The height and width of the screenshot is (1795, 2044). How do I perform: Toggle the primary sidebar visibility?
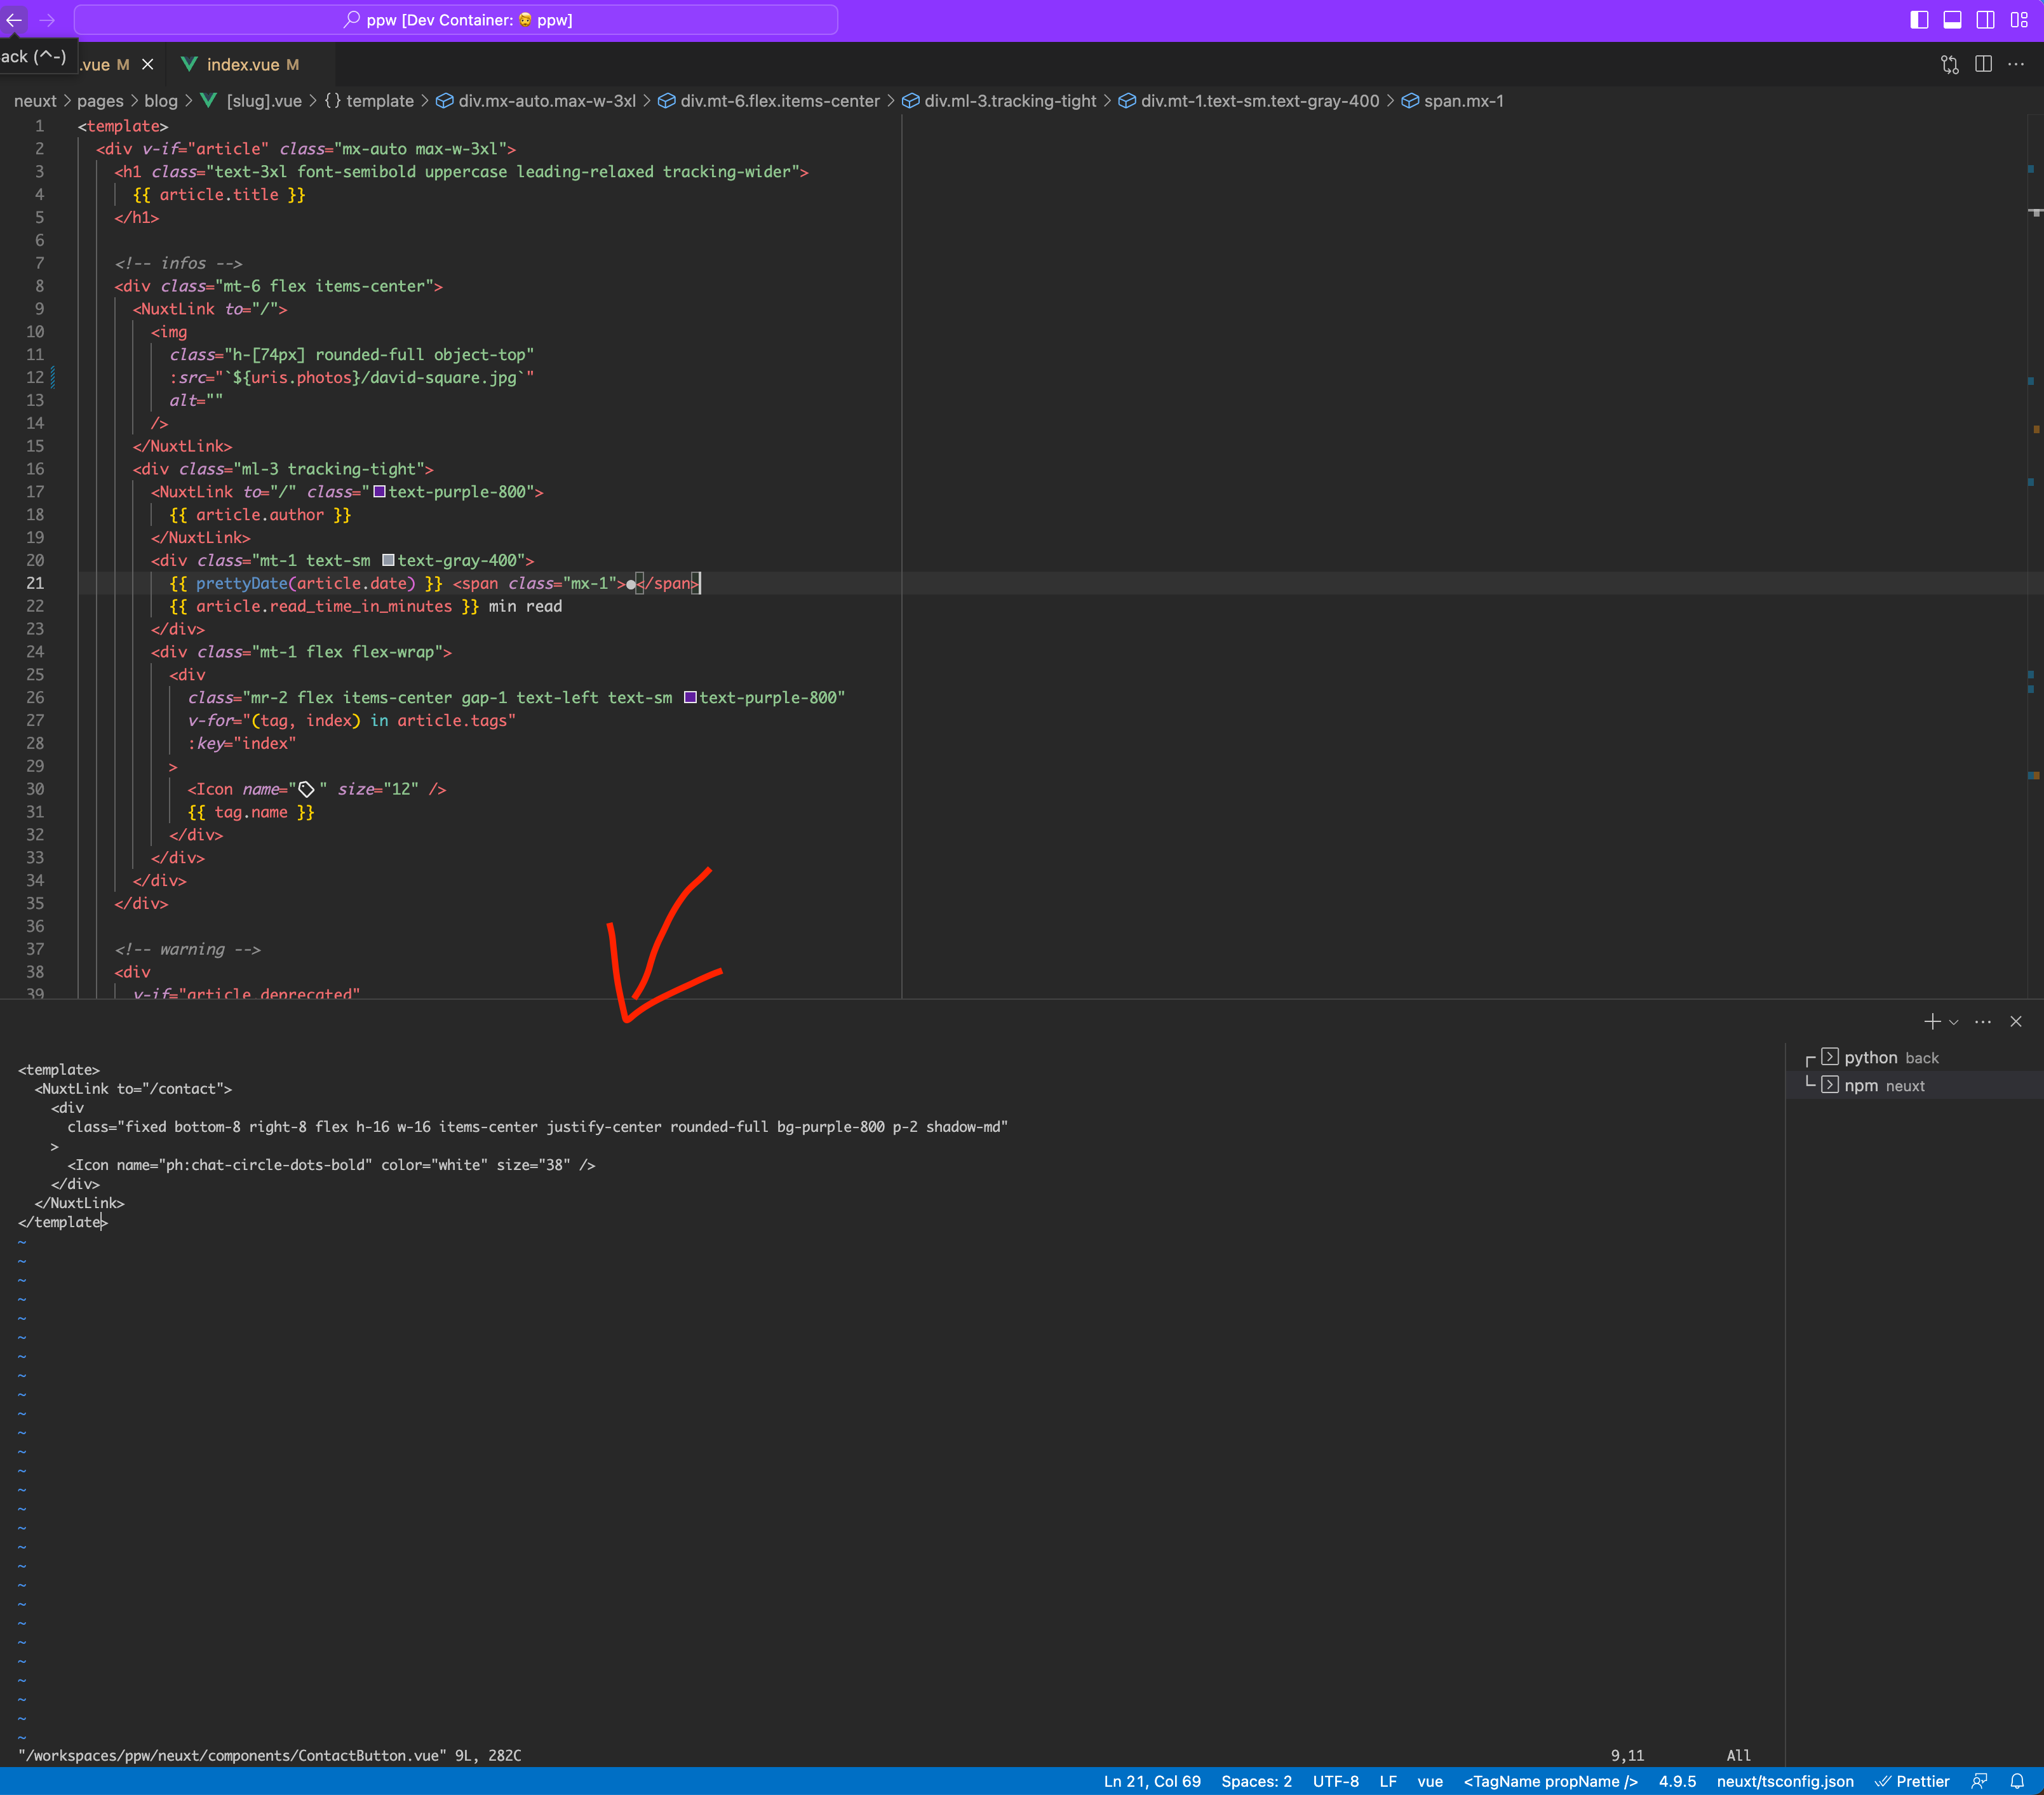pyautogui.click(x=1918, y=19)
